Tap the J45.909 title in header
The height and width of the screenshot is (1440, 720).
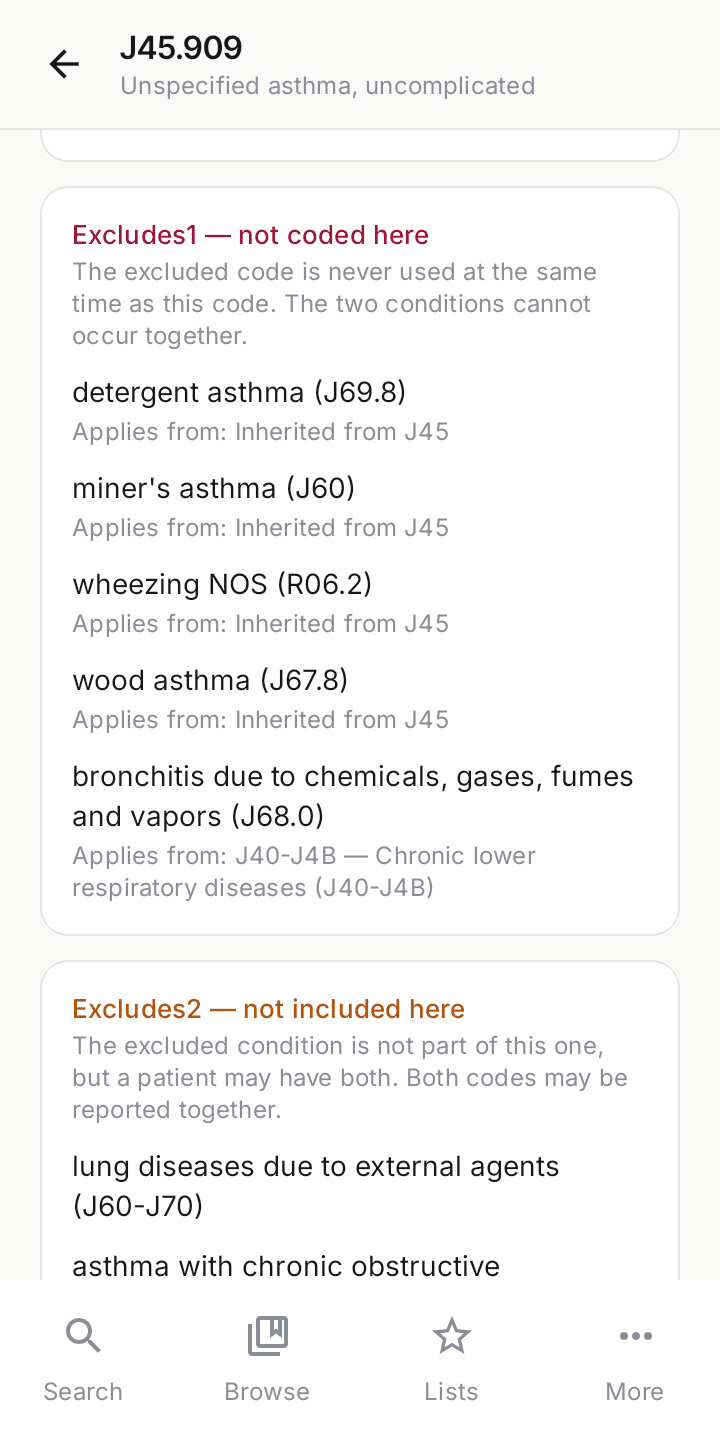181,48
